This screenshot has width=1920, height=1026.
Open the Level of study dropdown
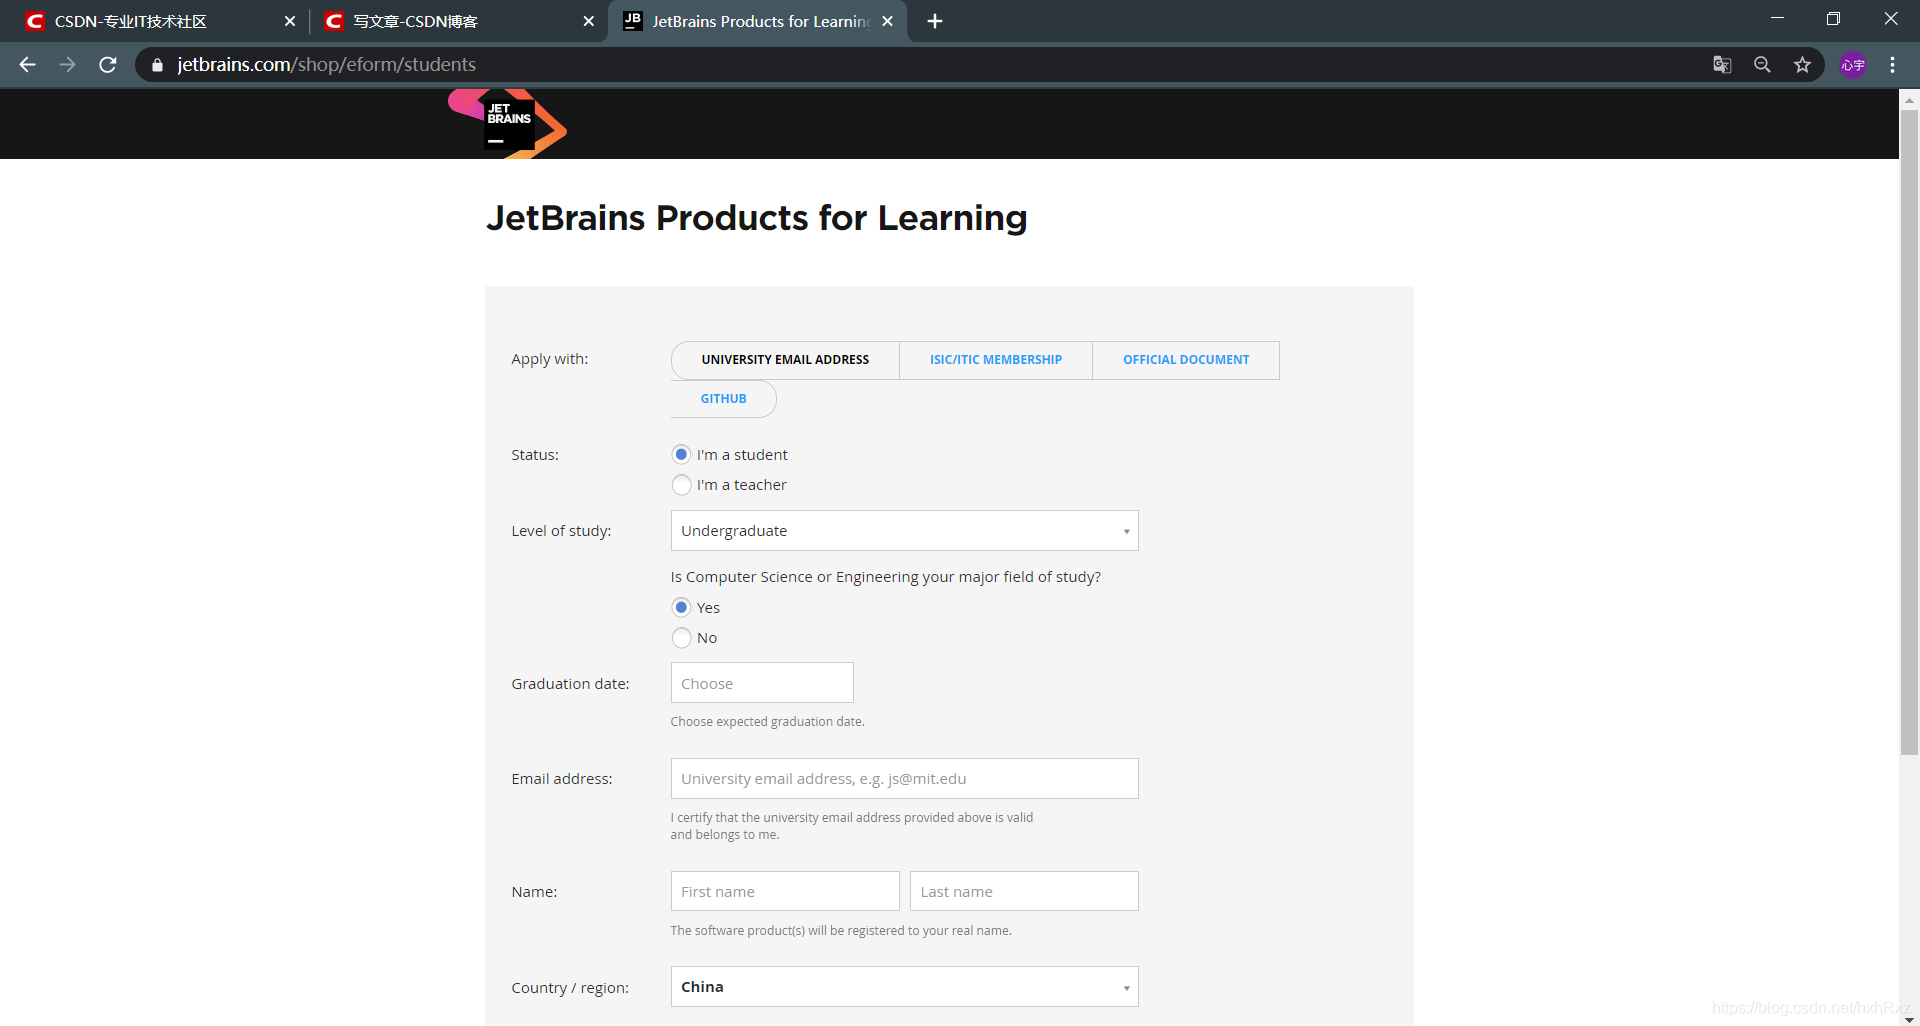pyautogui.click(x=904, y=531)
